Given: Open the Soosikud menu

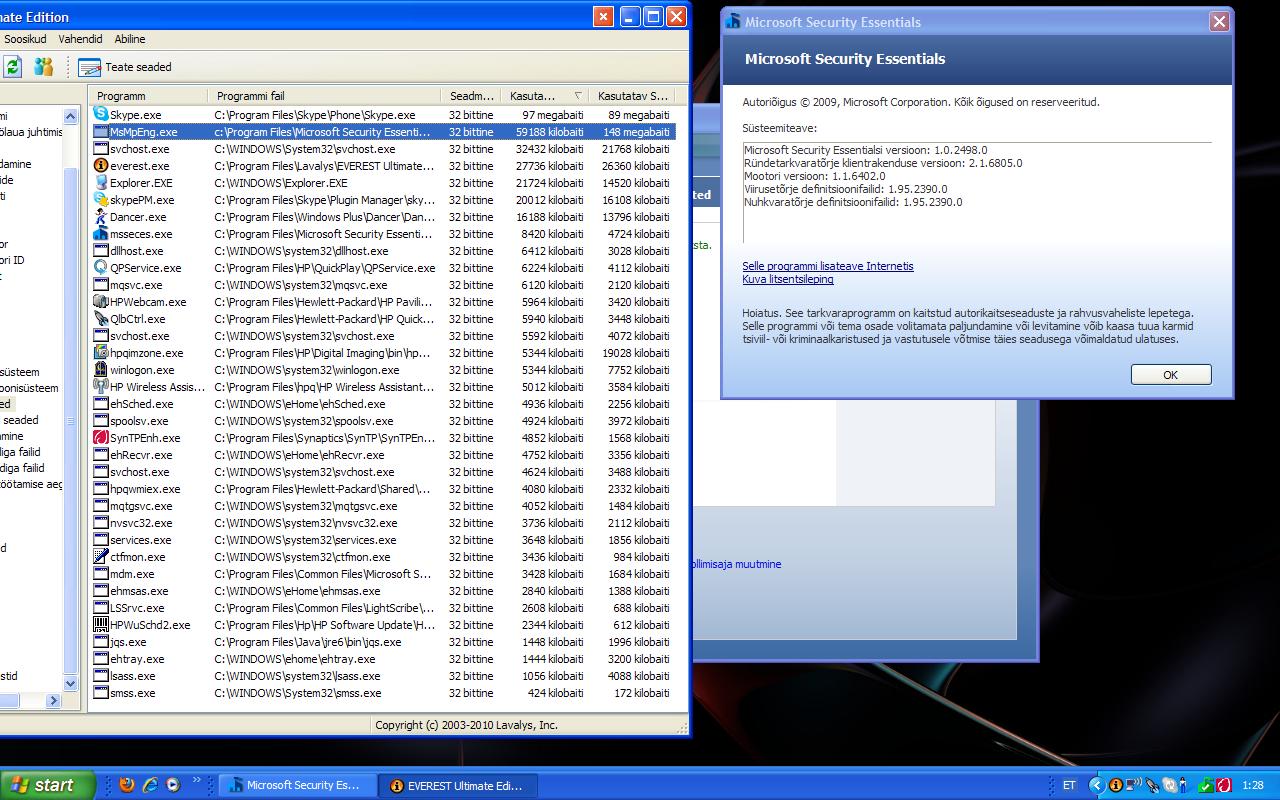Looking at the screenshot, I should [25, 39].
